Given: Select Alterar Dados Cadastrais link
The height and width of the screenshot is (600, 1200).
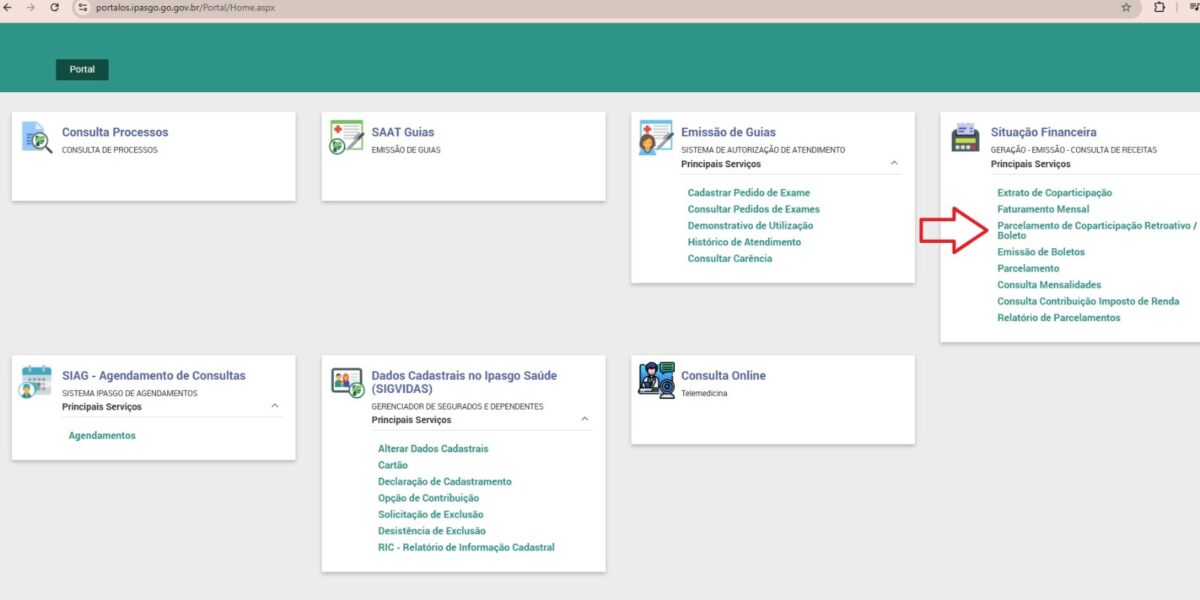Looking at the screenshot, I should (x=433, y=449).
